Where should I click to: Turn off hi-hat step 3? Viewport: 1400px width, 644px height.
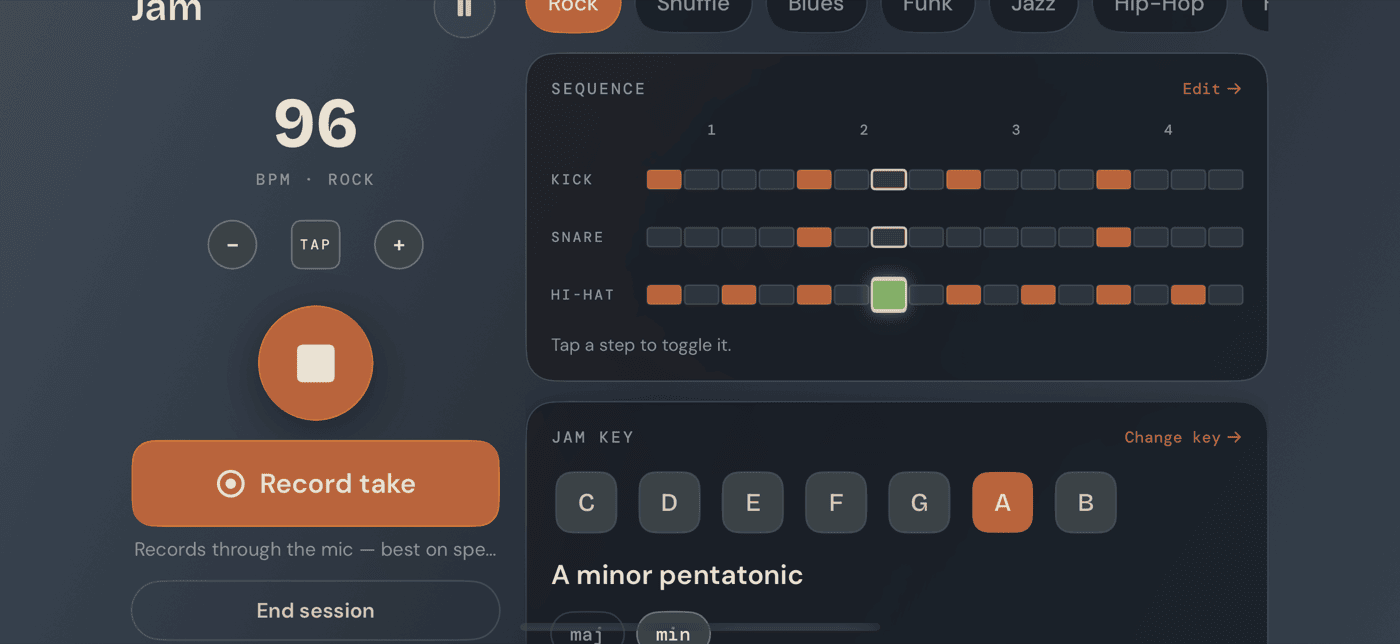(739, 295)
